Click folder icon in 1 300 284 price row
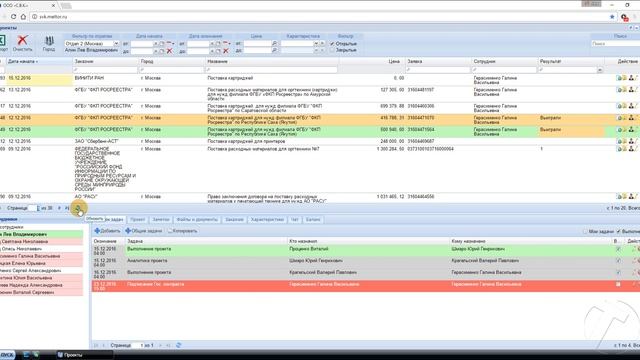 624,149
